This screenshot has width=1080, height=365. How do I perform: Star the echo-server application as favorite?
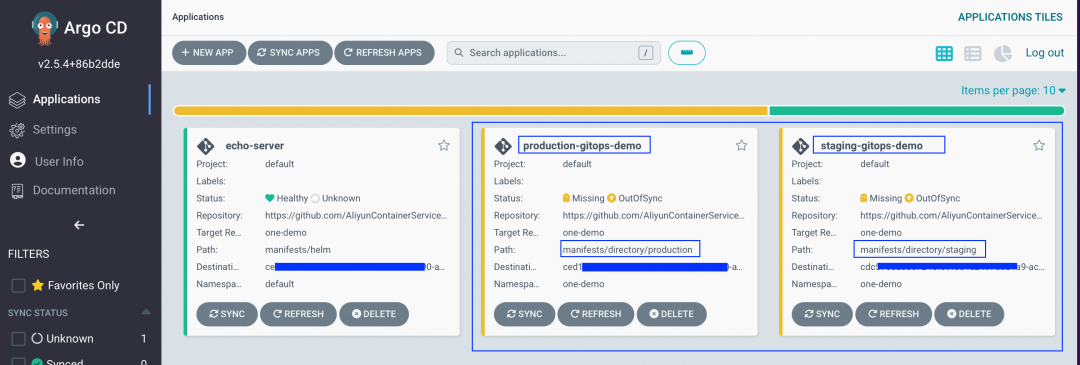(x=444, y=145)
